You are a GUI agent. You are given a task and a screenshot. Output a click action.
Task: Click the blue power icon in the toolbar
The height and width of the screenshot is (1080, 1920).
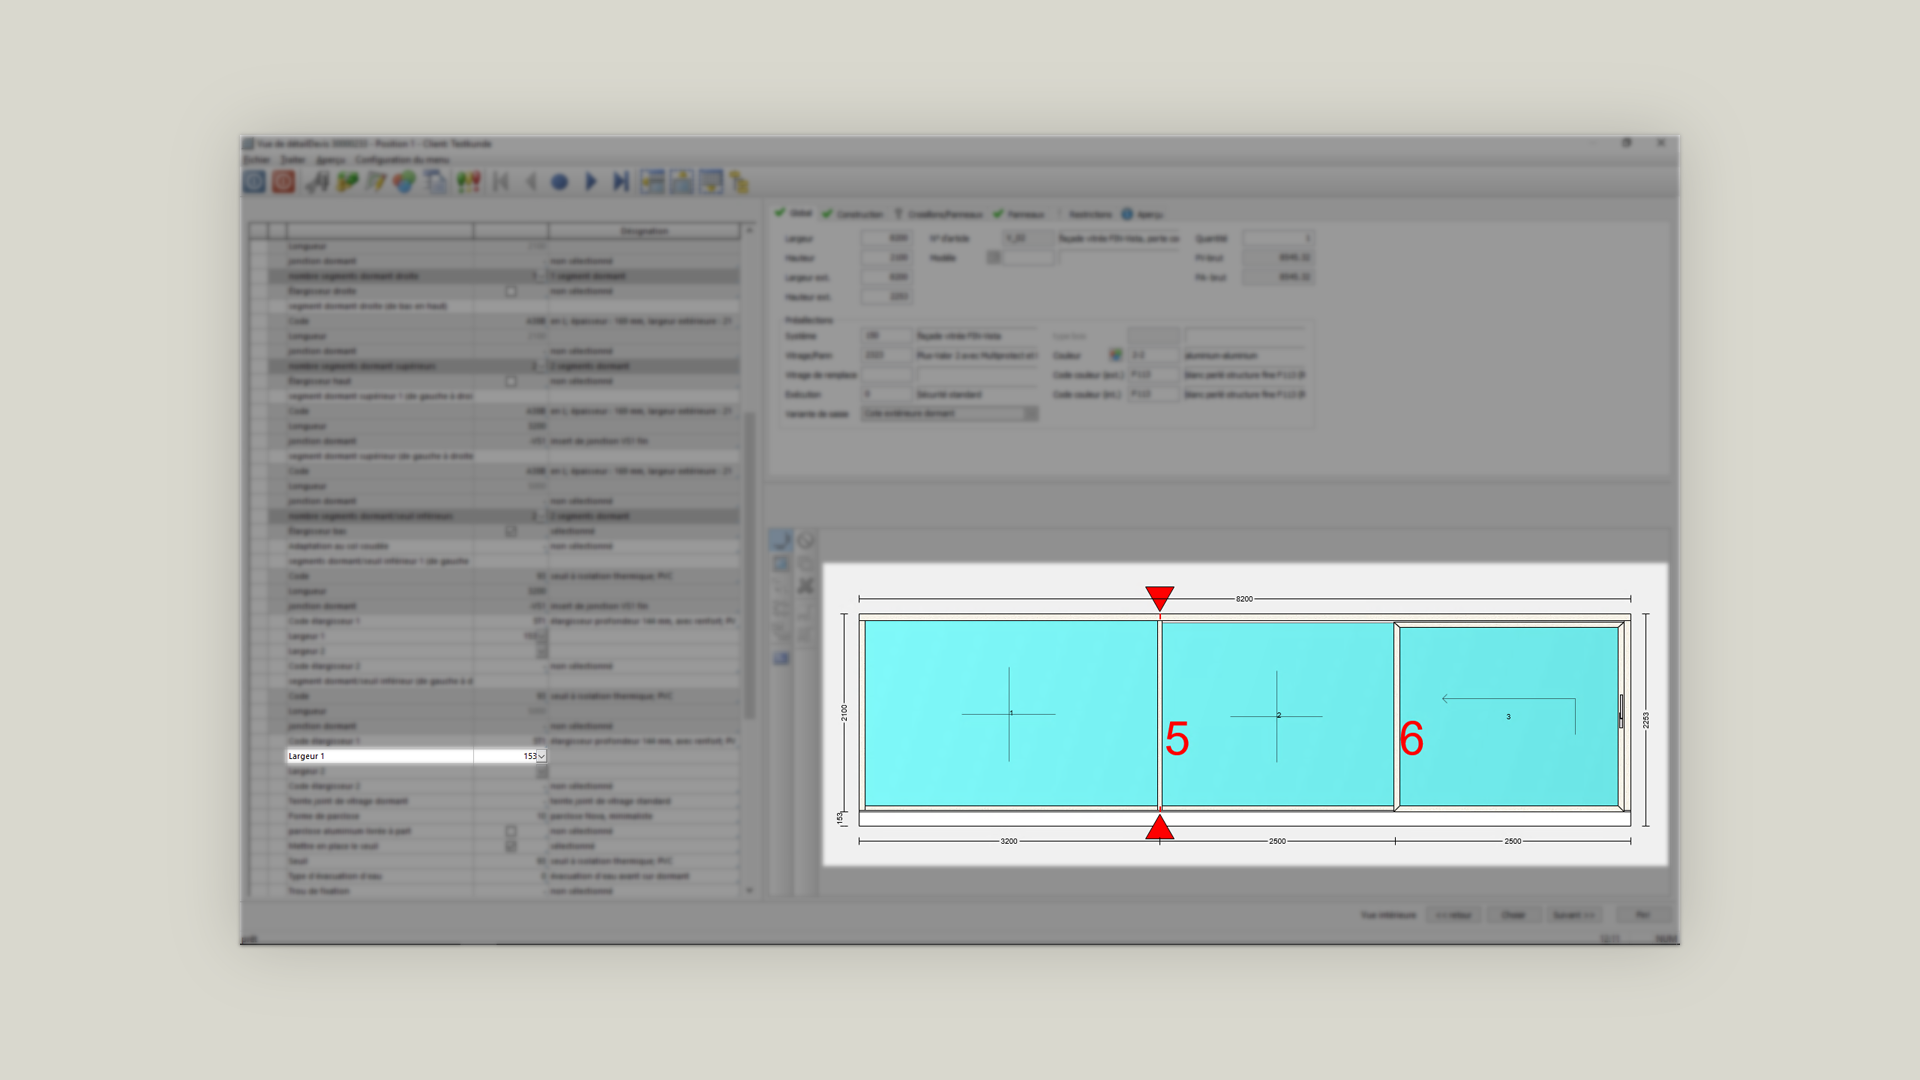coord(255,182)
